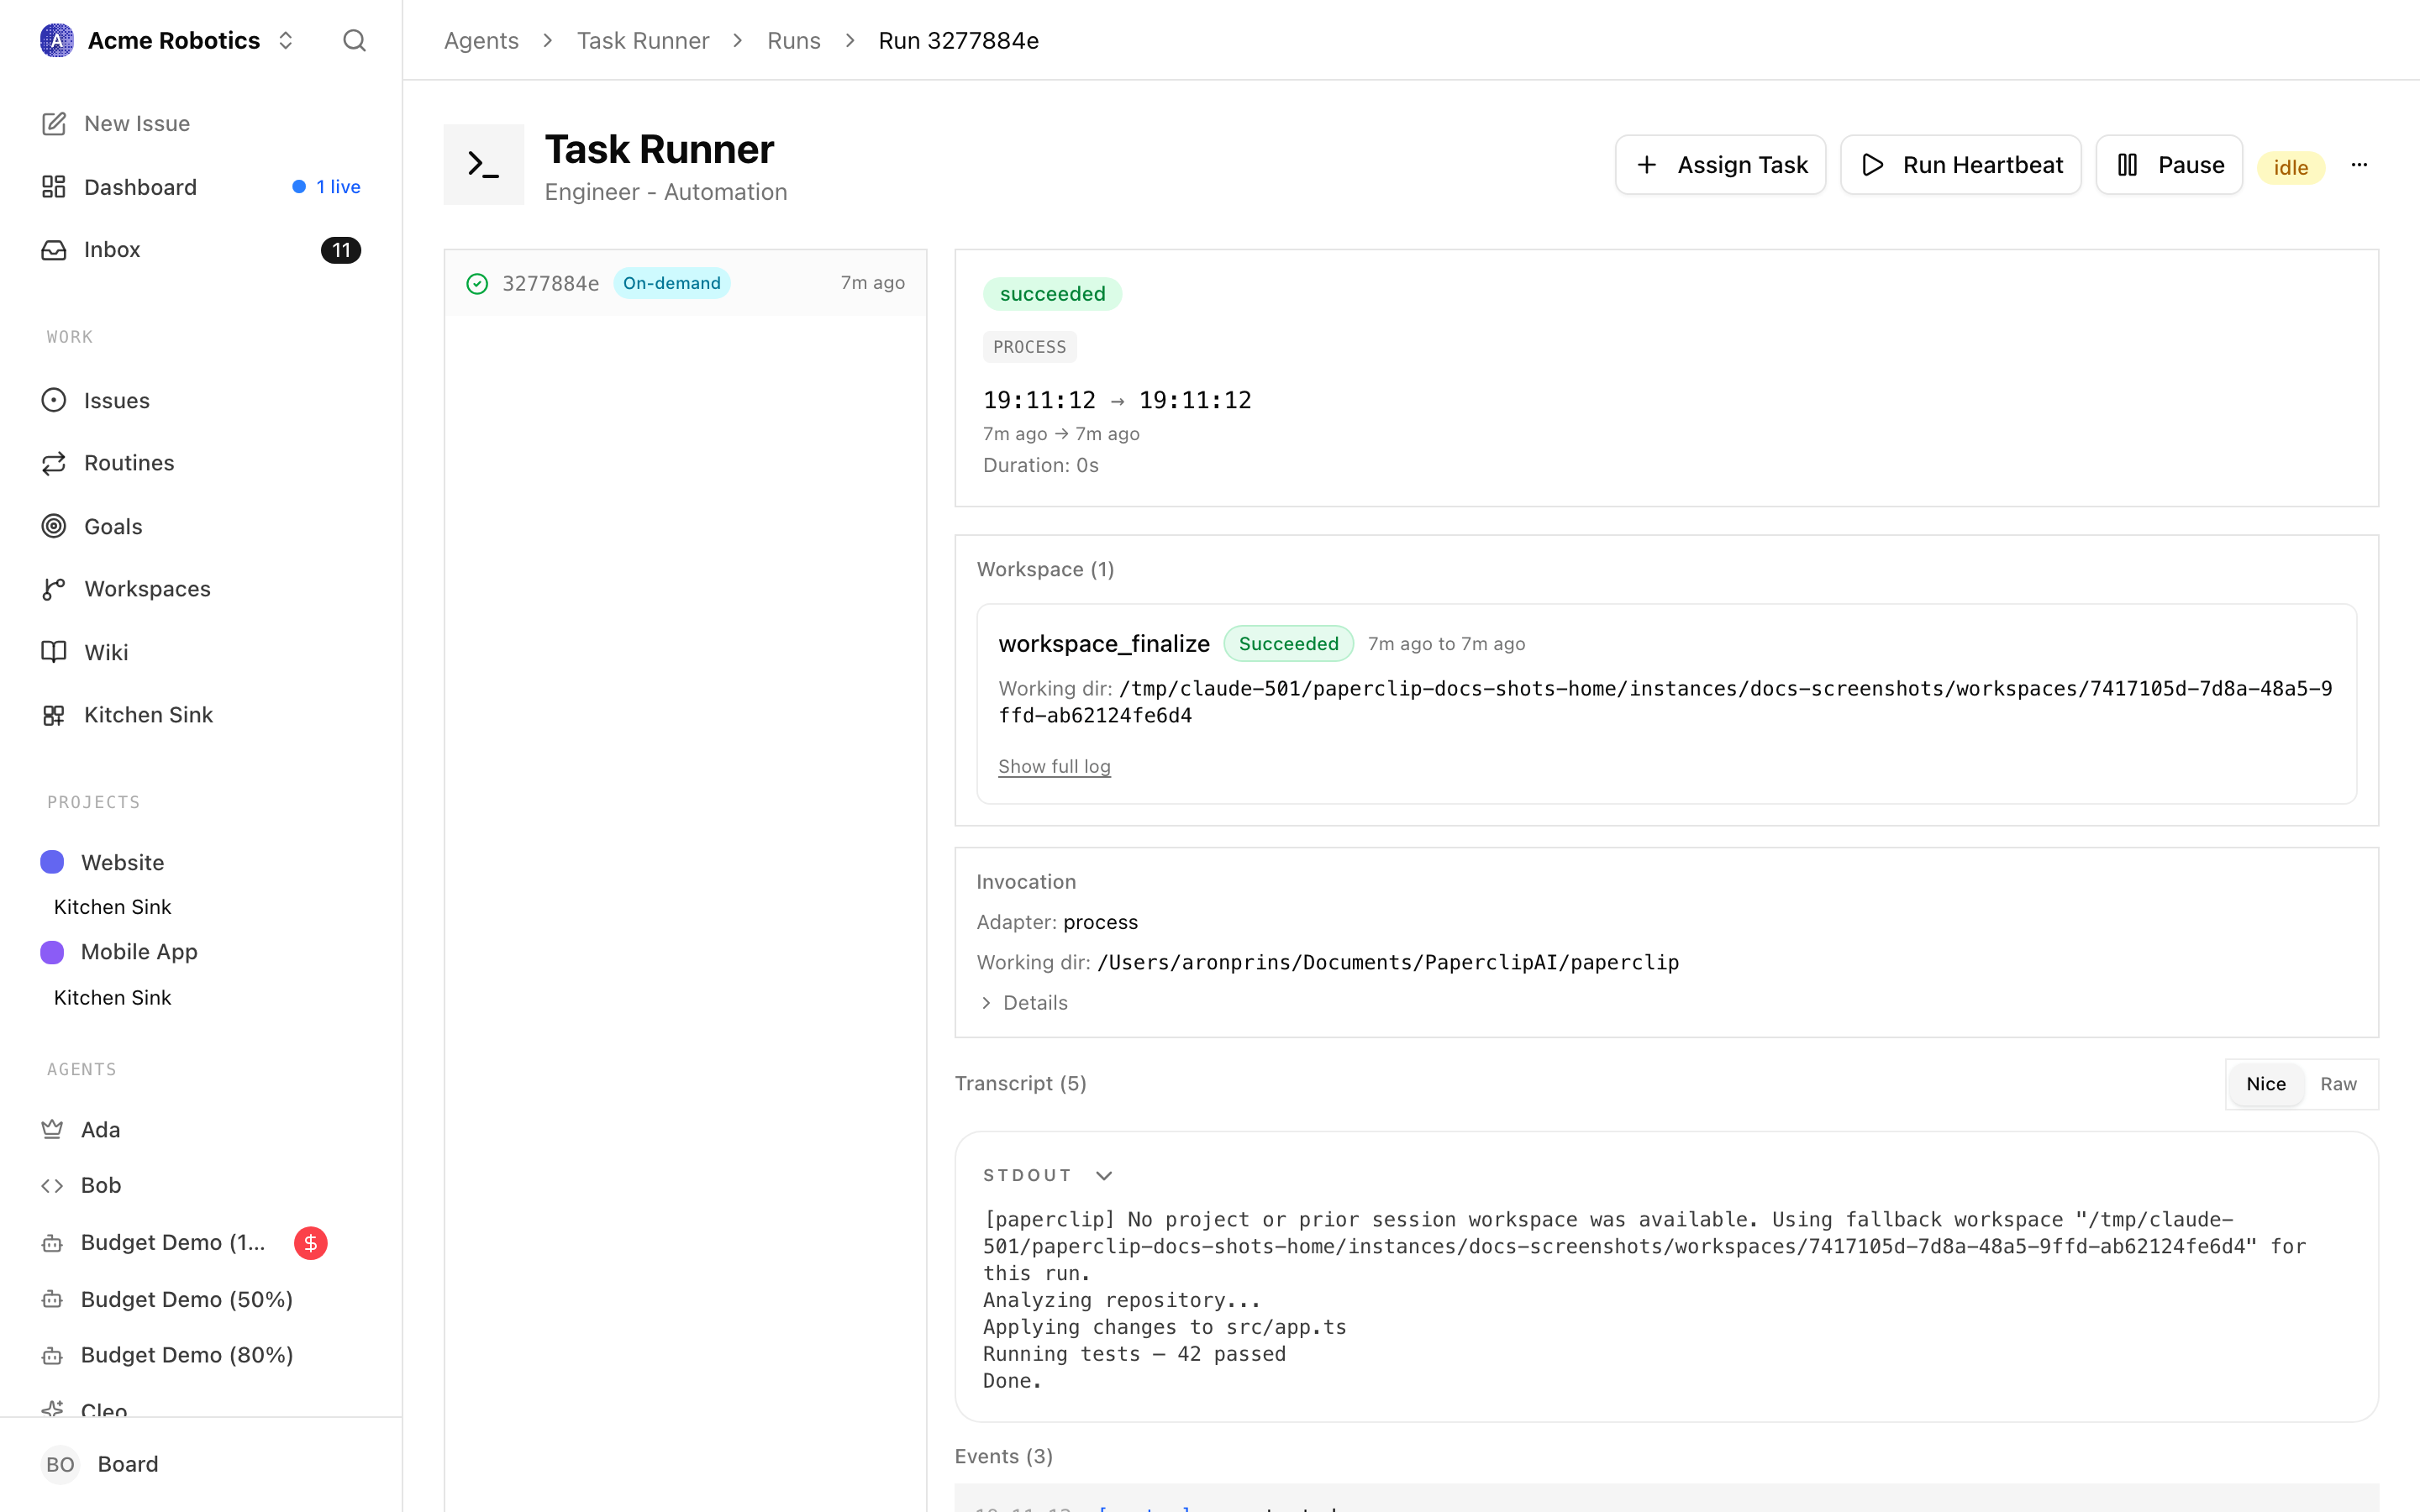2420x1512 pixels.
Task: Click Bob's code brackets icon
Action: pos(52,1185)
